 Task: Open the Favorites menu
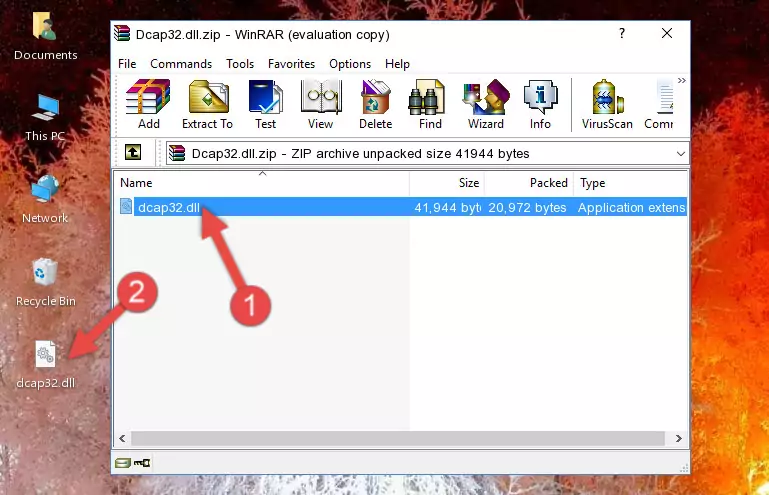291,64
